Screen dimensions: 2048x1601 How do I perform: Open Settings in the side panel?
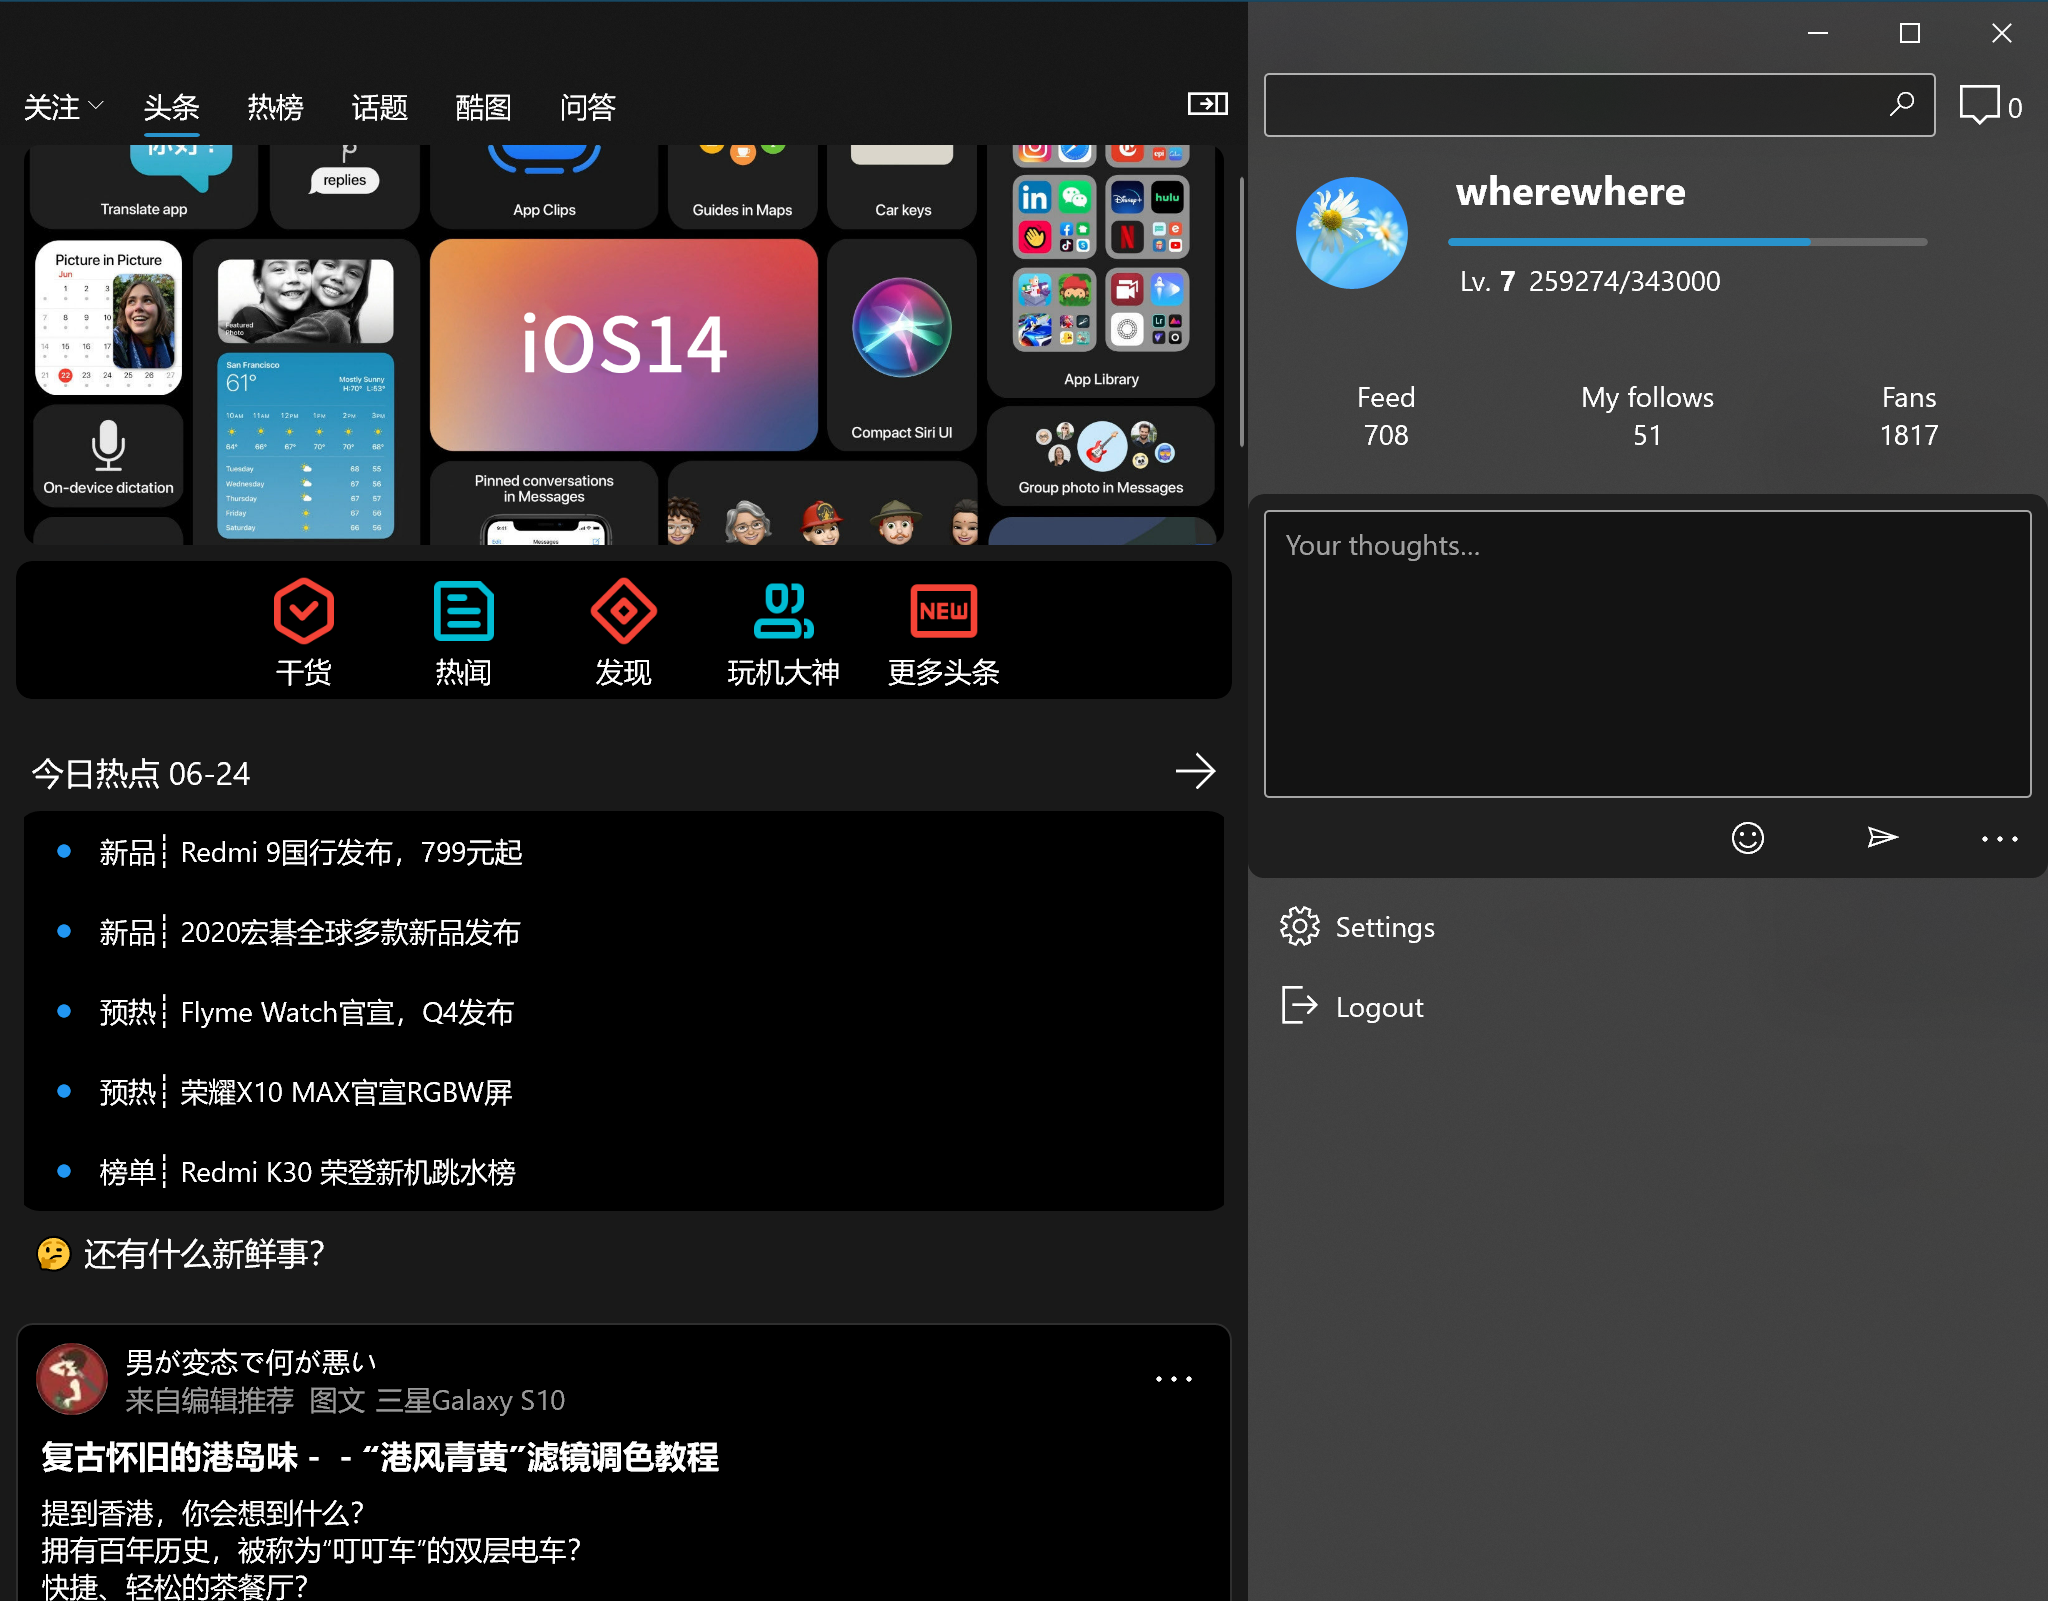[1384, 927]
